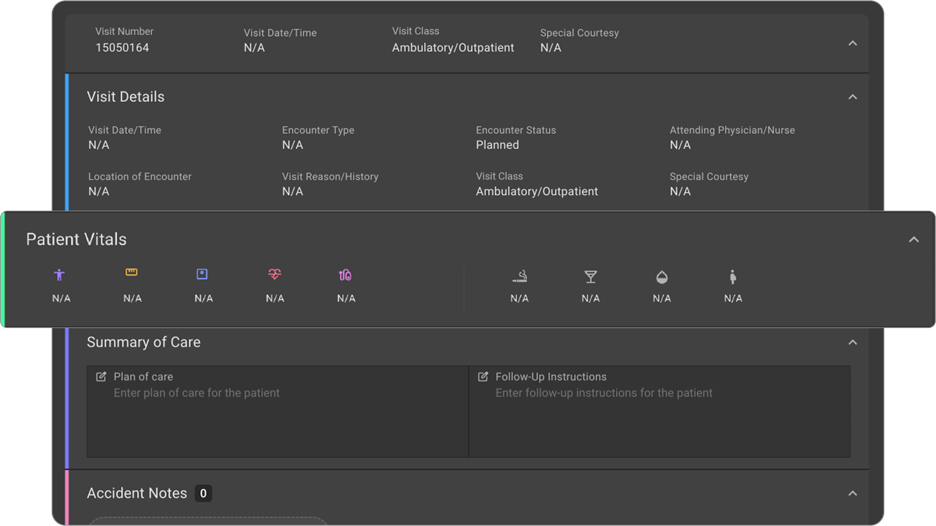Collapse the visit header summary row

pyautogui.click(x=852, y=44)
